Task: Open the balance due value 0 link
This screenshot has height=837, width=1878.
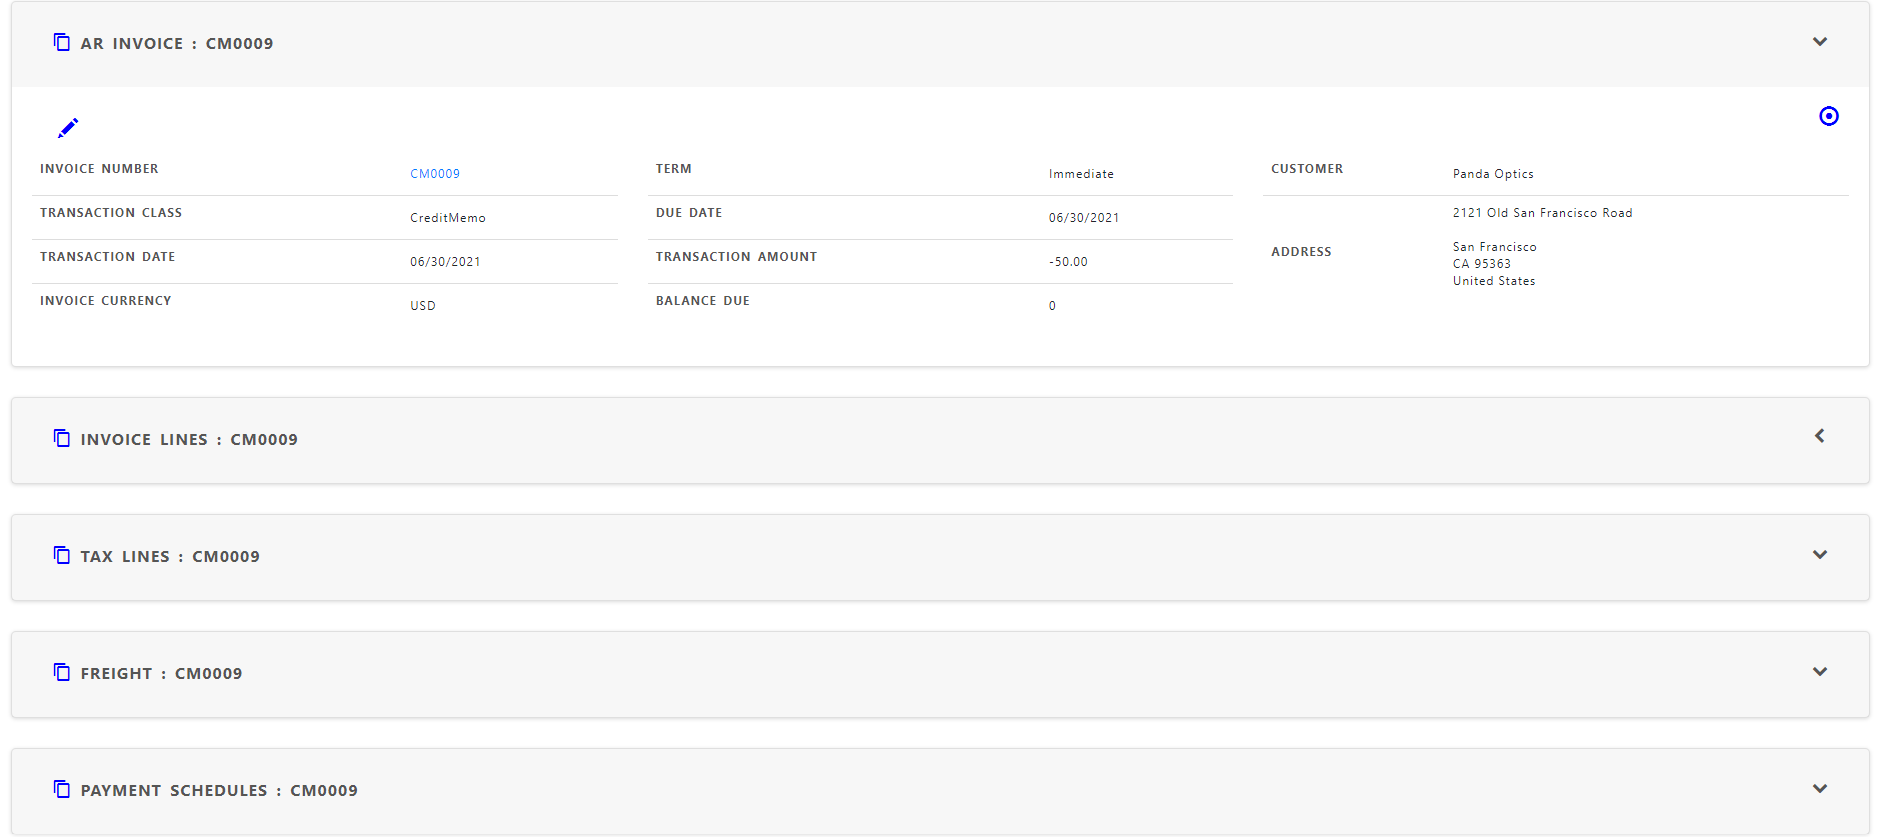Action: (1052, 306)
